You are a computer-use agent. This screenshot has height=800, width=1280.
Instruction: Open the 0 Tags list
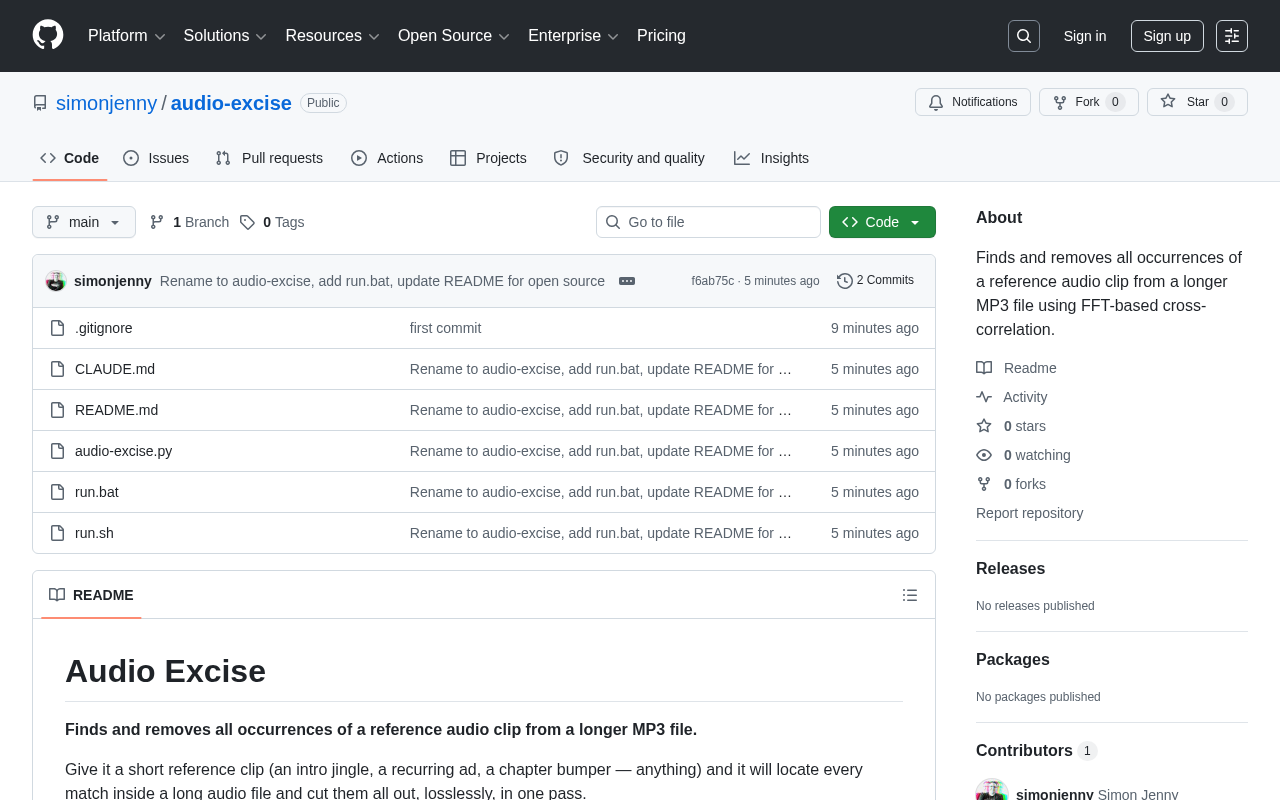click(x=272, y=222)
